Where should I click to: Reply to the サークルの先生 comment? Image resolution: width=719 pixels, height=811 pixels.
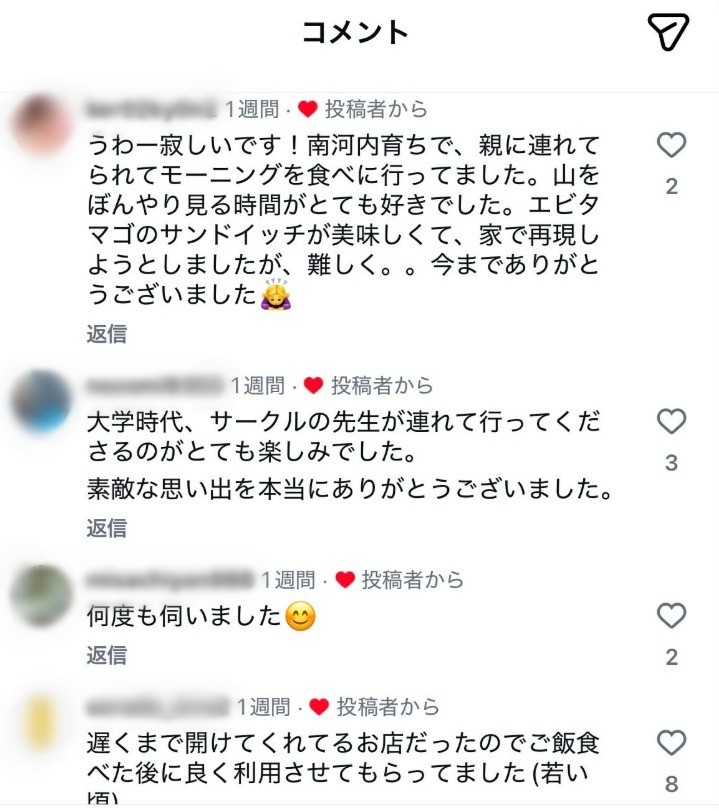pyautogui.click(x=107, y=528)
